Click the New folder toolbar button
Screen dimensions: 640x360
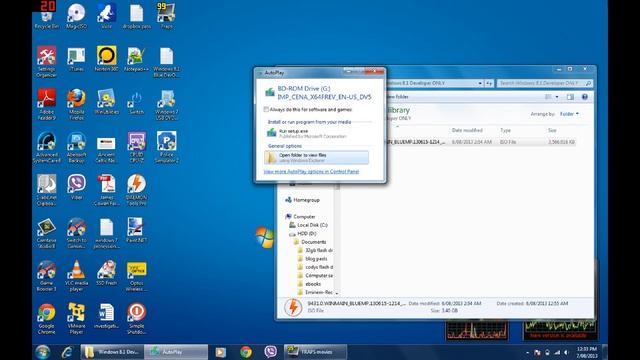click(398, 97)
